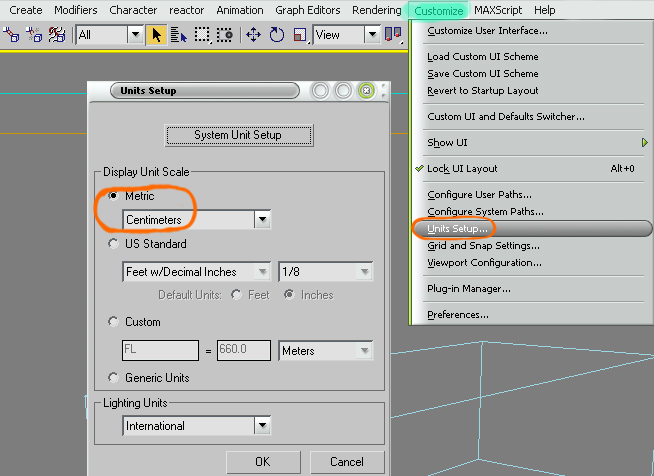Choose Grid and Snap Settings menu entry

click(x=484, y=245)
